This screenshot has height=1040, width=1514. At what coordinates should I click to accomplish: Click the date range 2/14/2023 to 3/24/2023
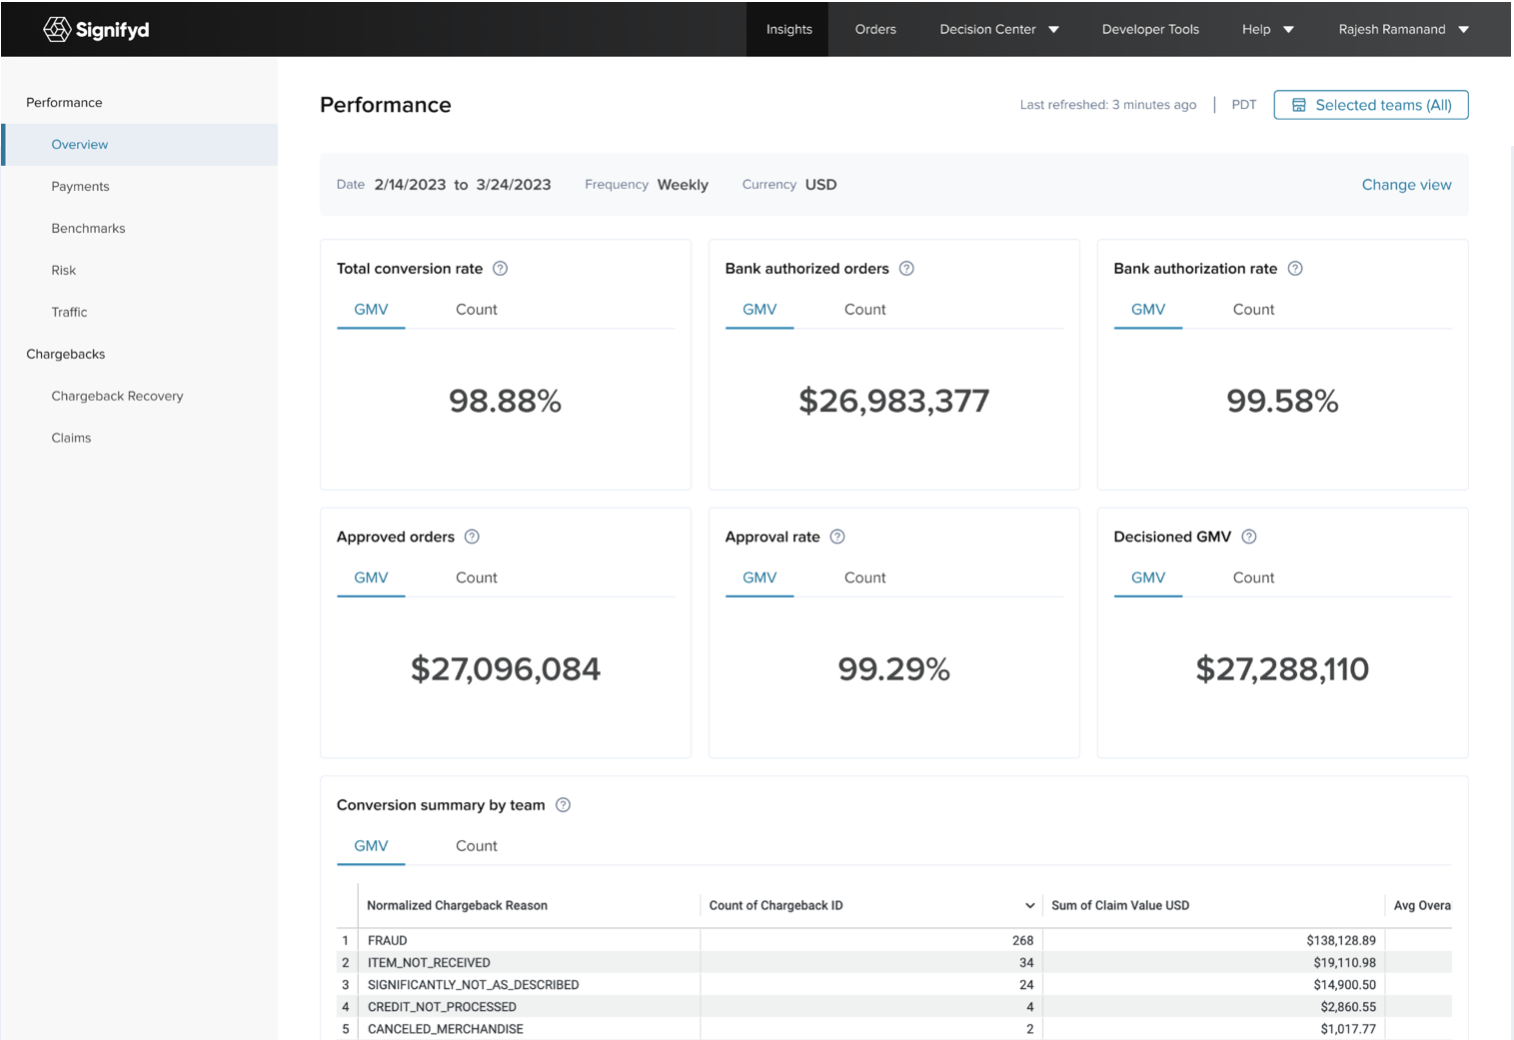point(463,185)
